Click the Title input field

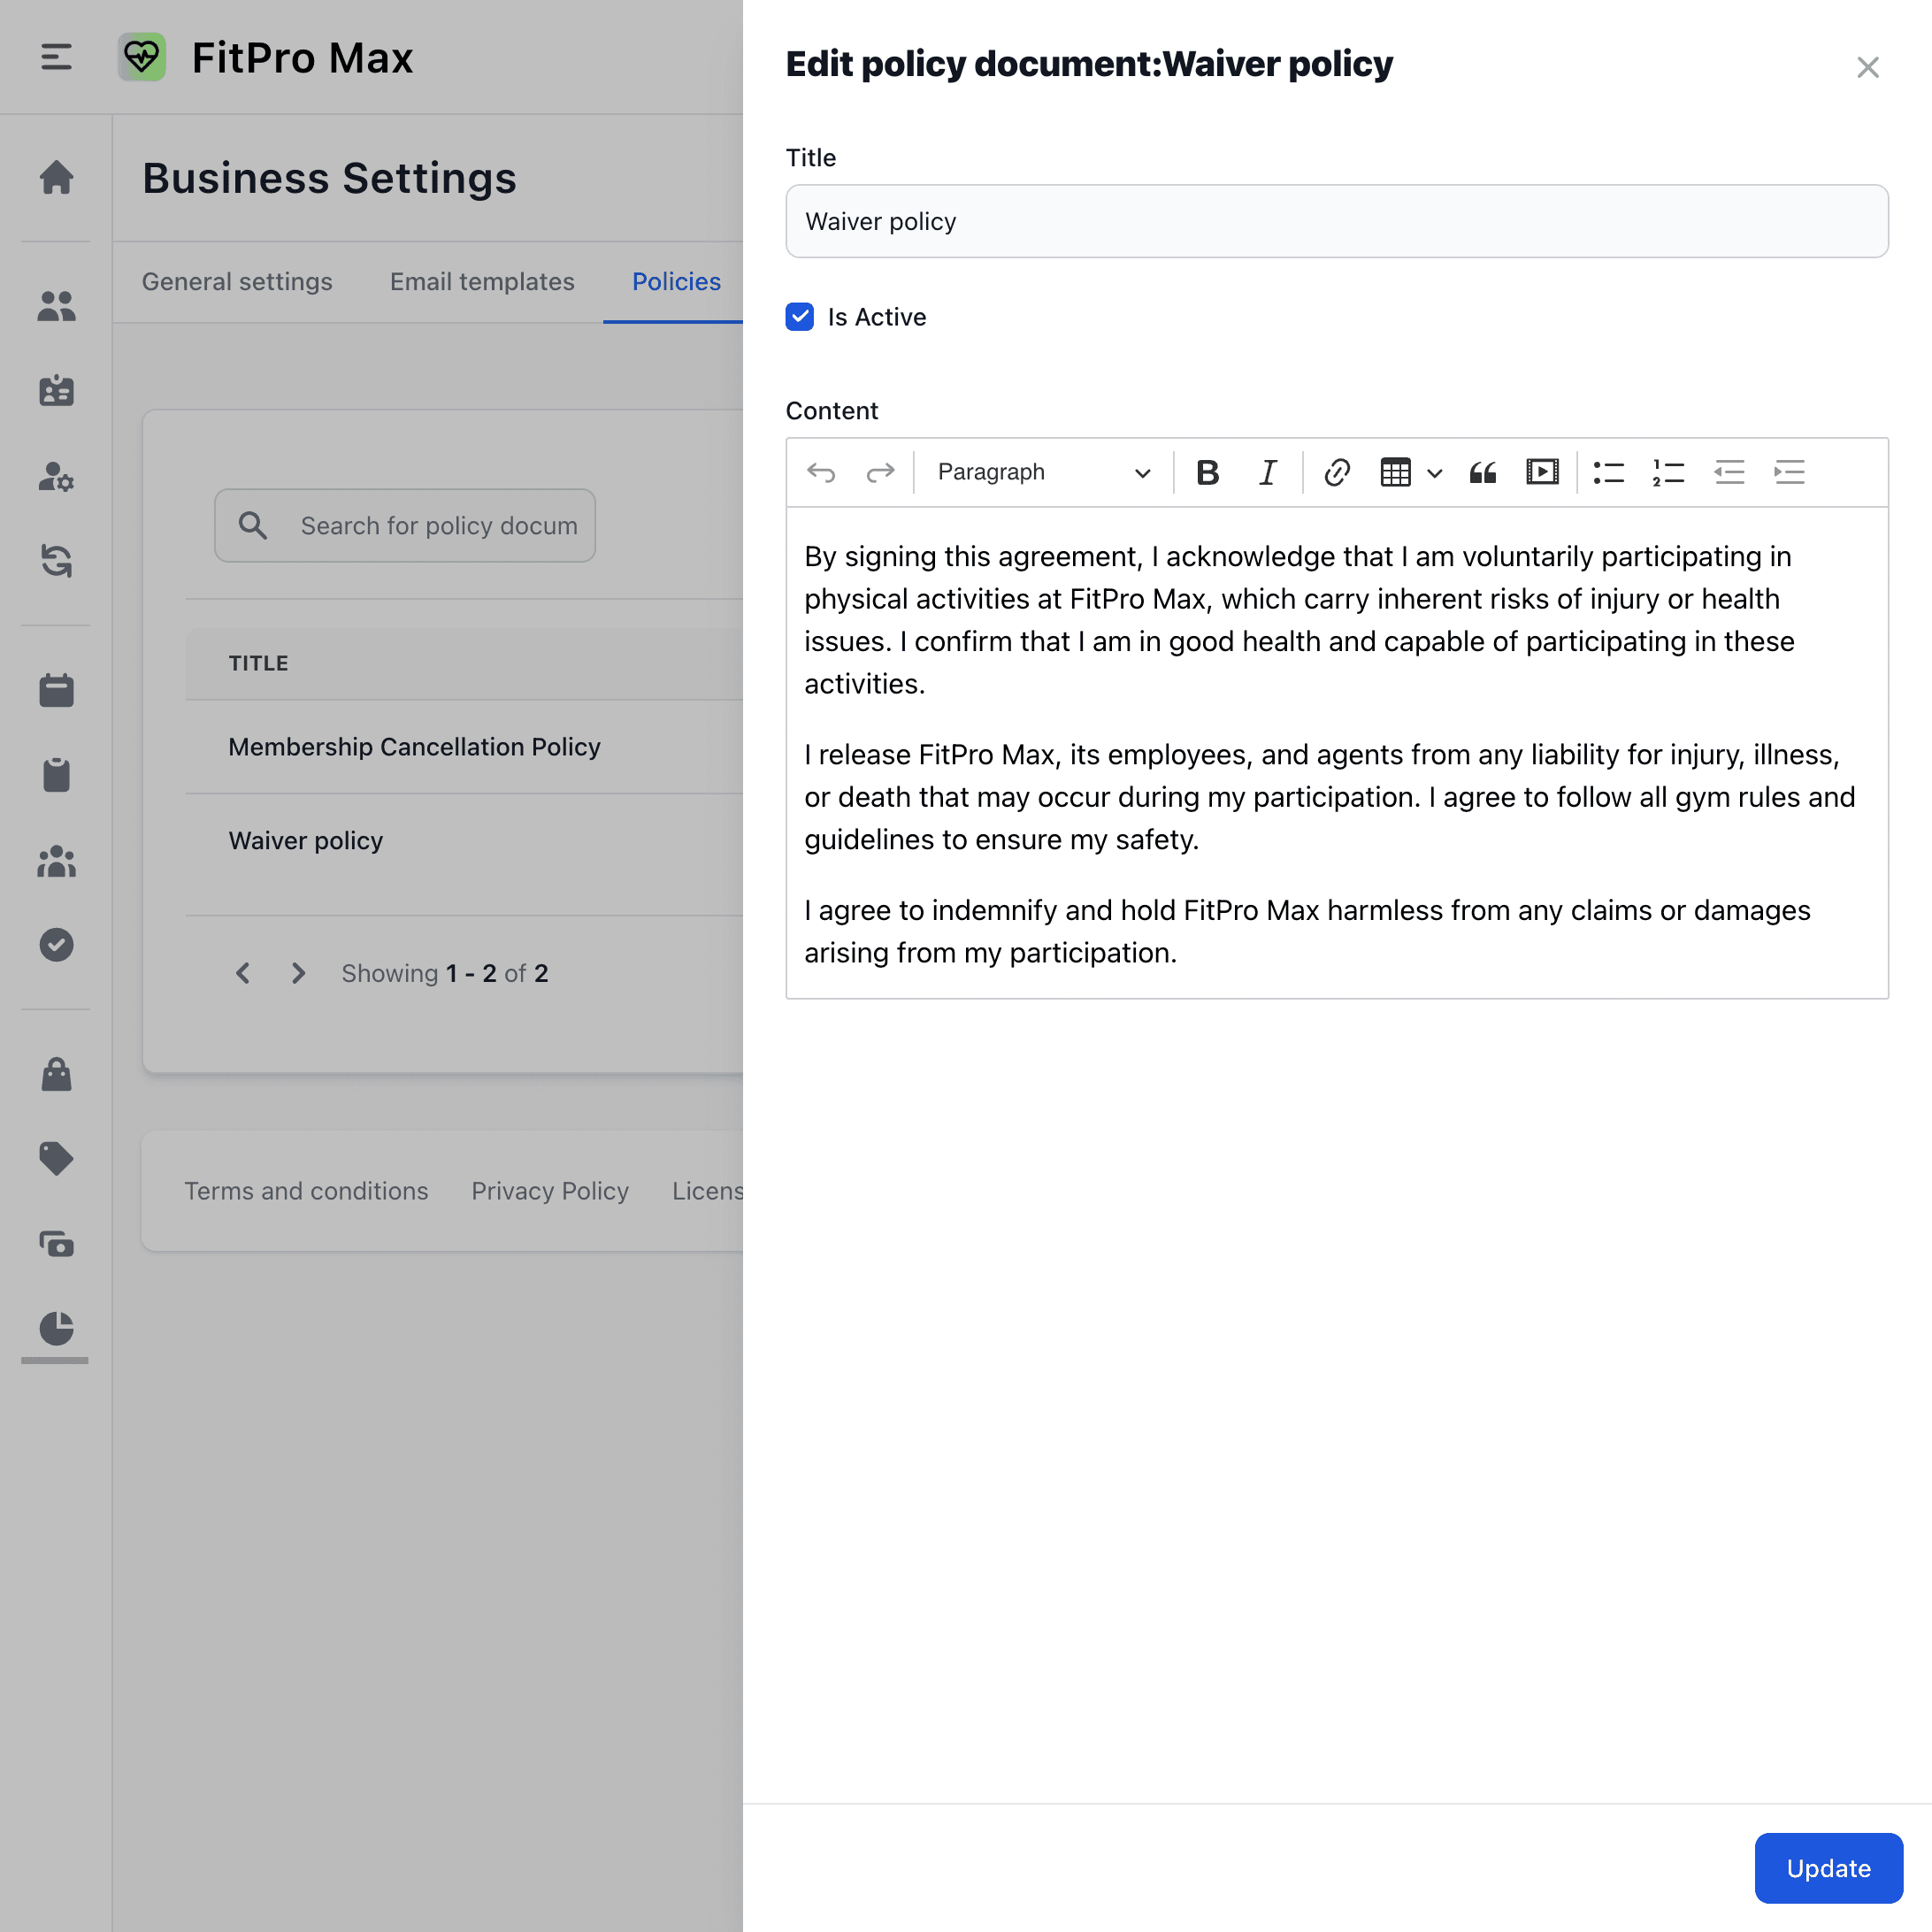(1336, 221)
